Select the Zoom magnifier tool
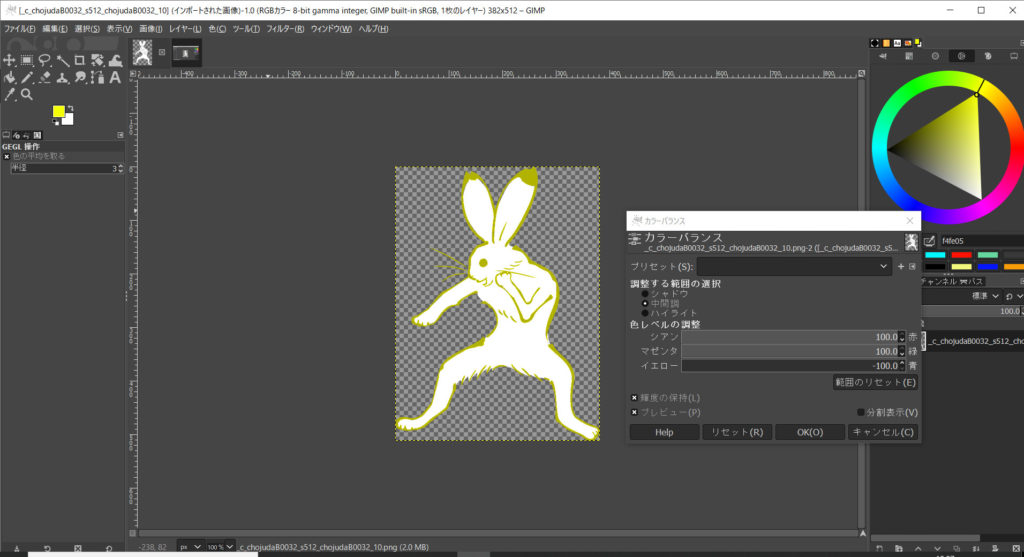1024x557 pixels. (27, 95)
